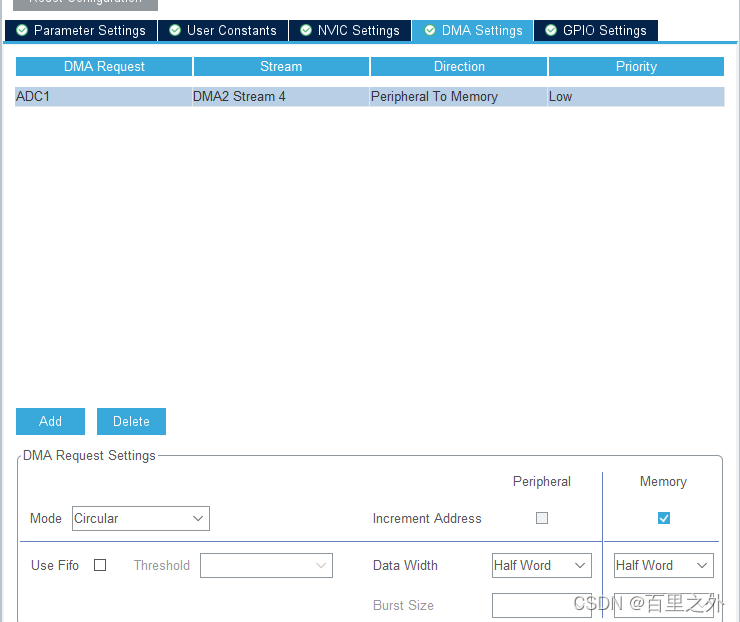The image size is (740, 622).
Task: Select the ADC1 DMA request cell
Action: click(103, 97)
